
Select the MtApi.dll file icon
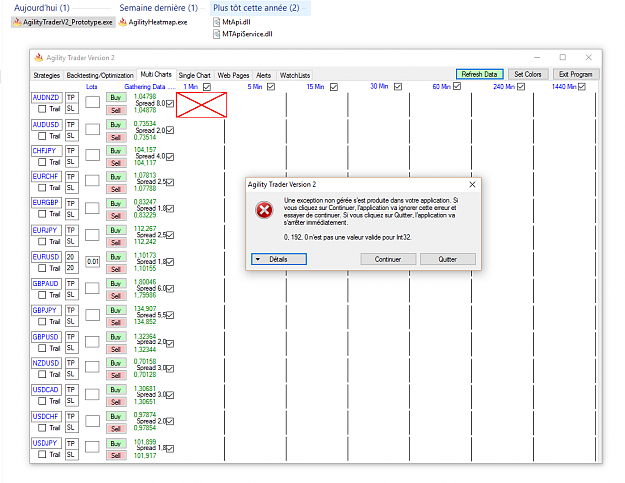216,22
